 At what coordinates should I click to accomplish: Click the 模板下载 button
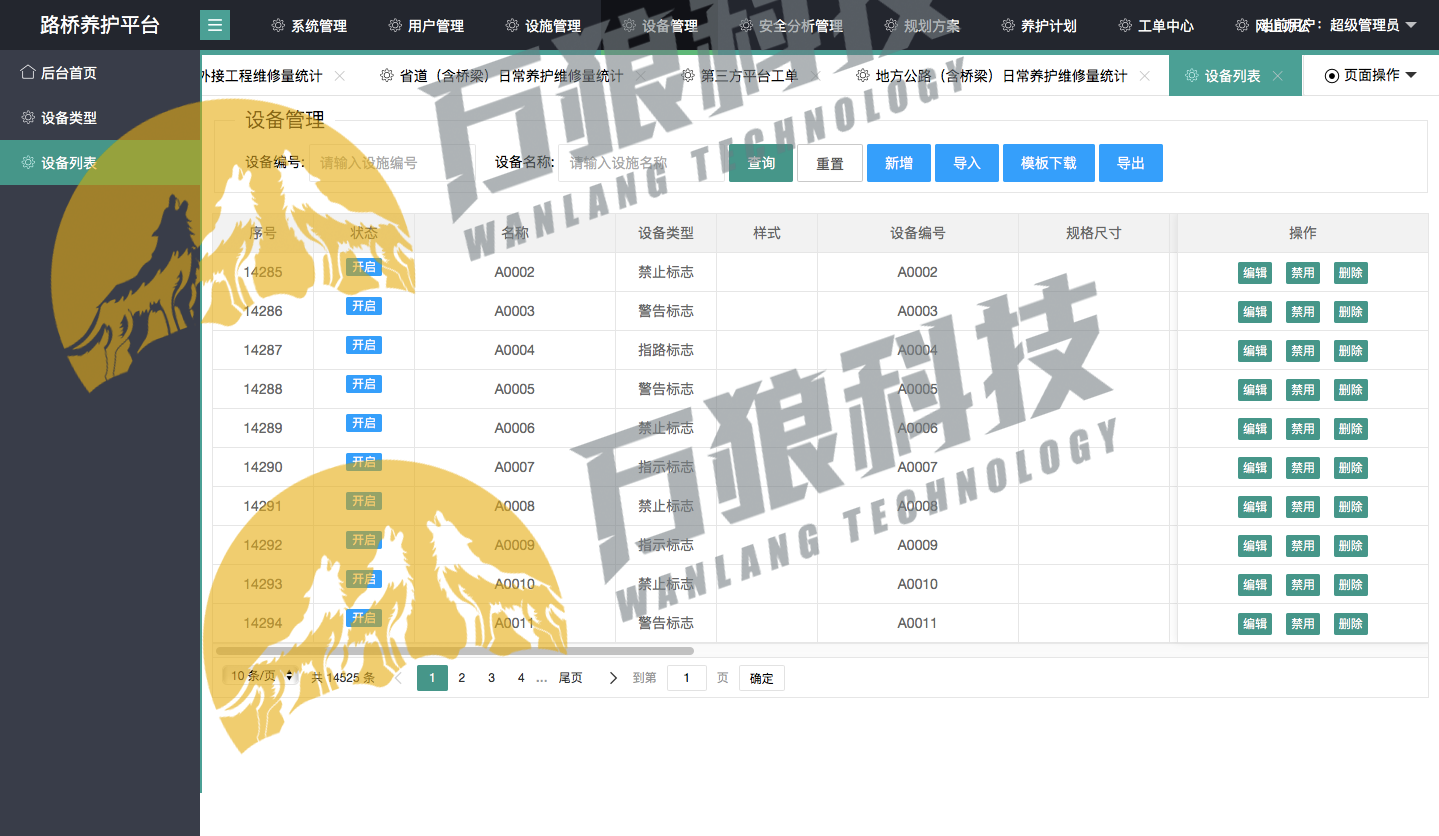[x=1049, y=163]
